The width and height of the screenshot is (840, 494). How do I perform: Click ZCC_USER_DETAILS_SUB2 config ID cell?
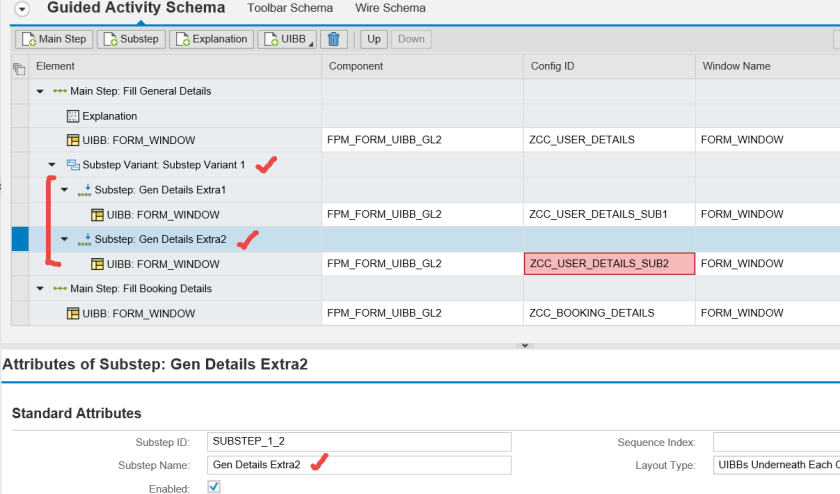pos(609,264)
